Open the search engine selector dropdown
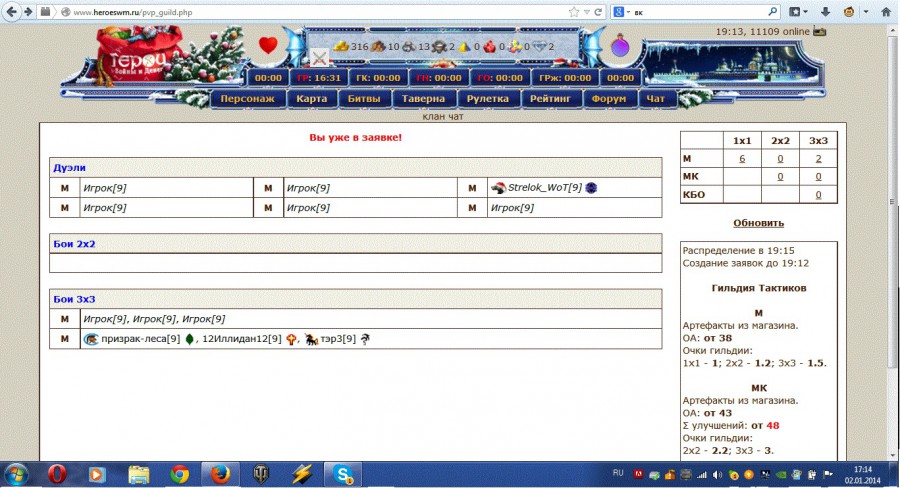 pyautogui.click(x=625, y=12)
